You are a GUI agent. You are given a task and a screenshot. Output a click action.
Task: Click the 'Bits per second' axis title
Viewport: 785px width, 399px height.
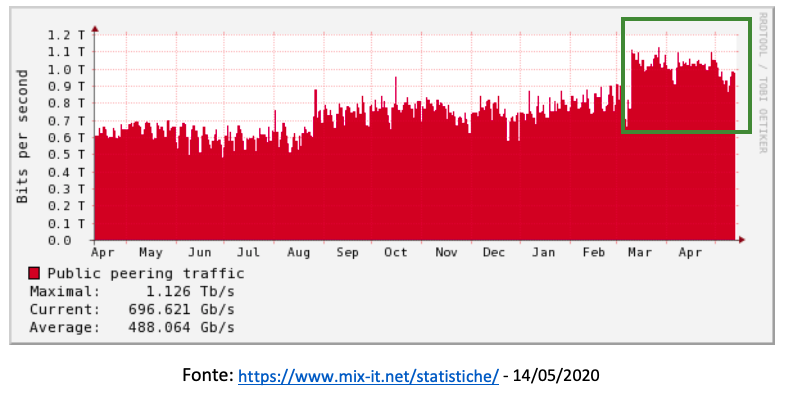click(22, 136)
